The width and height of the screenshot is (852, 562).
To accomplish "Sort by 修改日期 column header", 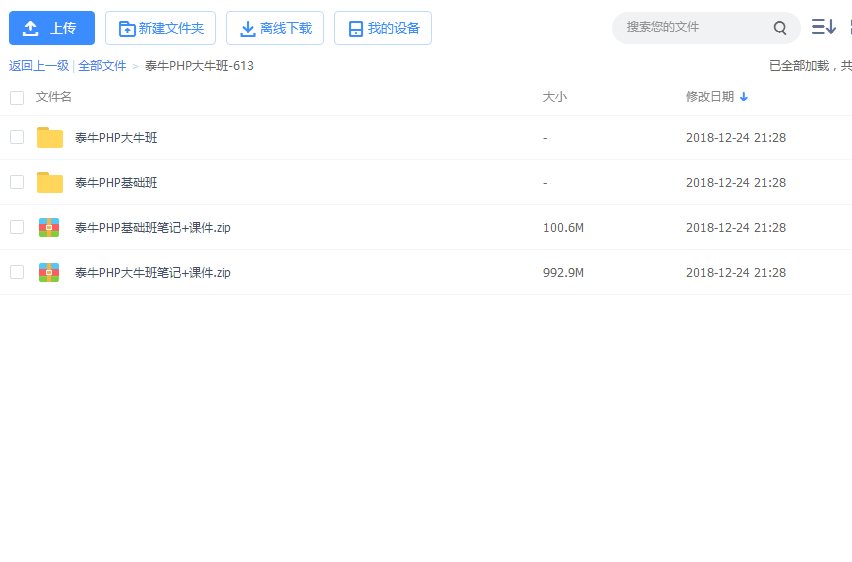I will (x=710, y=97).
